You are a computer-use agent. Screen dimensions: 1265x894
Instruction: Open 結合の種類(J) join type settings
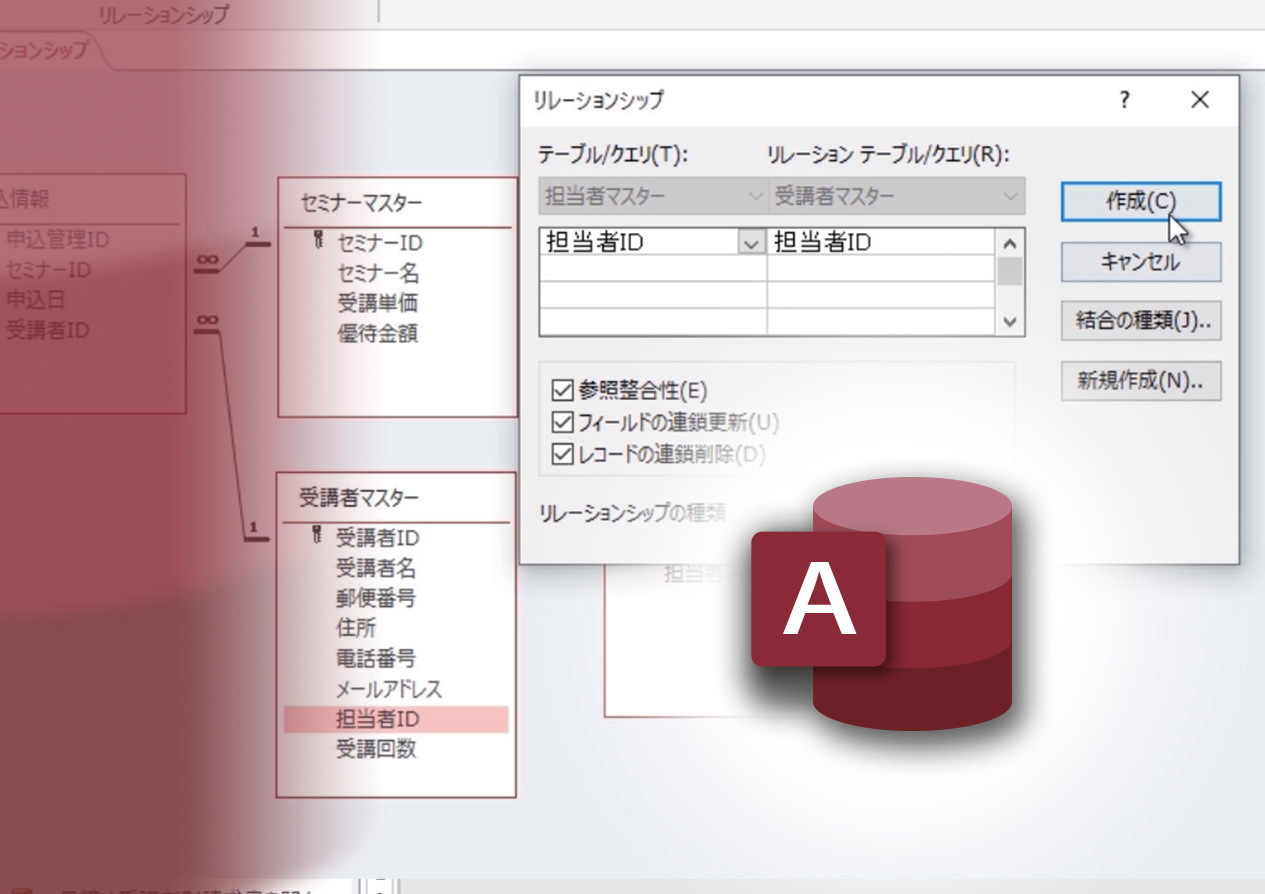tap(1140, 321)
